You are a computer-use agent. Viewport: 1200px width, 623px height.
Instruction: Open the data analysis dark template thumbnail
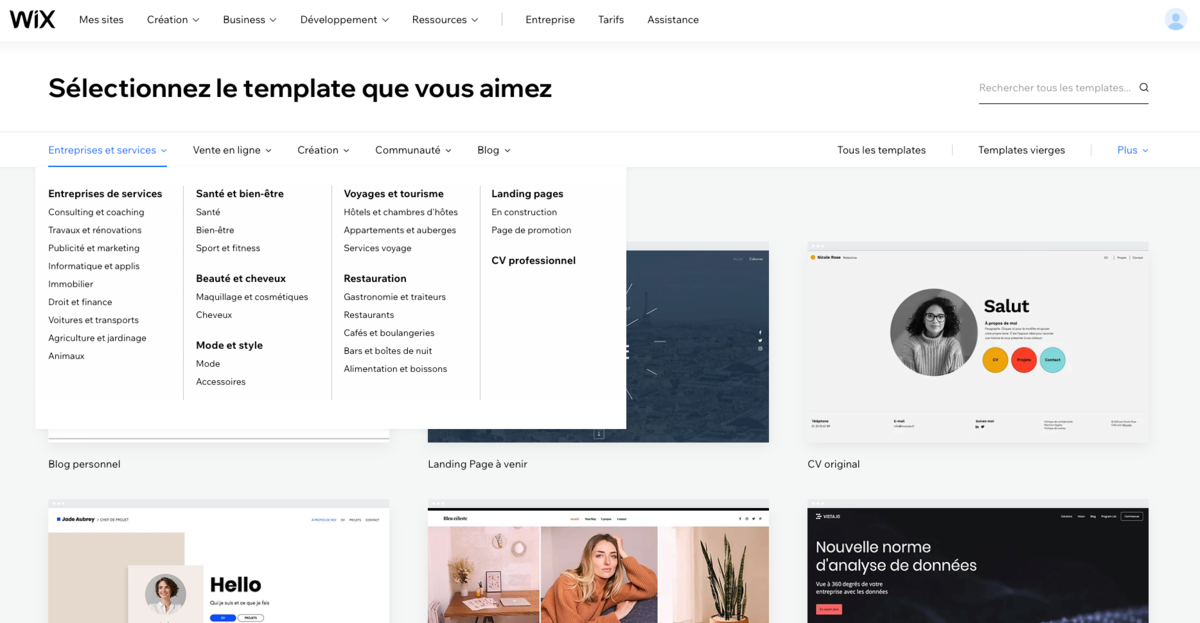[x=978, y=561]
